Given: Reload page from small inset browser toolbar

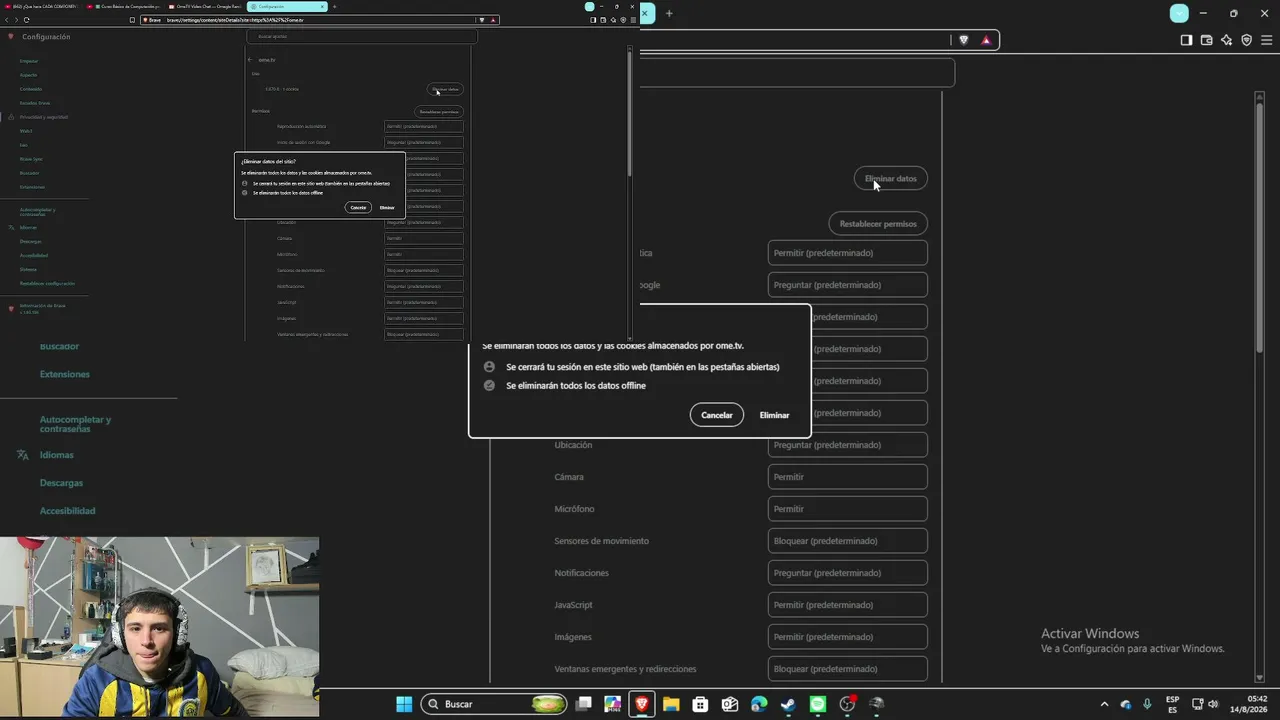Looking at the screenshot, I should (x=26, y=20).
